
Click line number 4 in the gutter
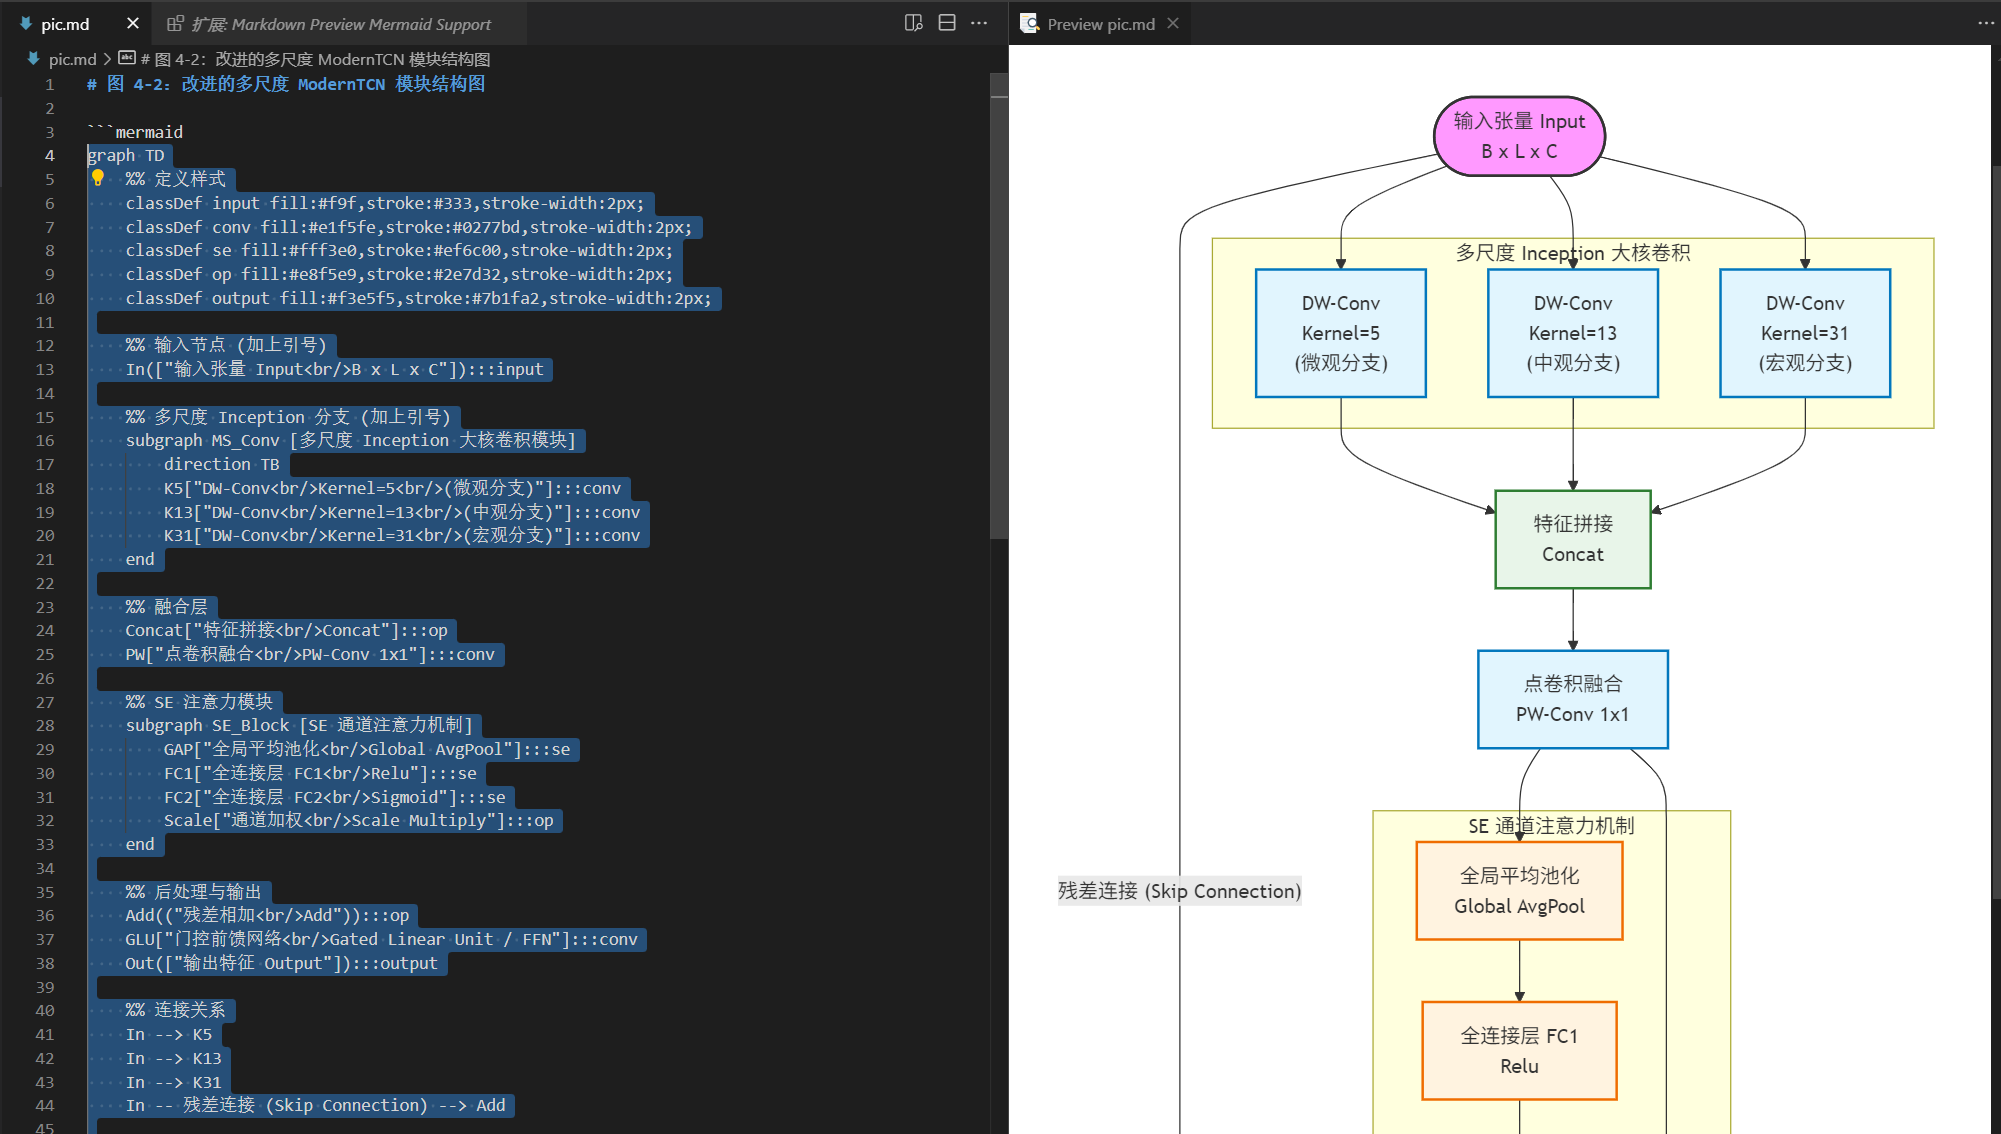(49, 155)
